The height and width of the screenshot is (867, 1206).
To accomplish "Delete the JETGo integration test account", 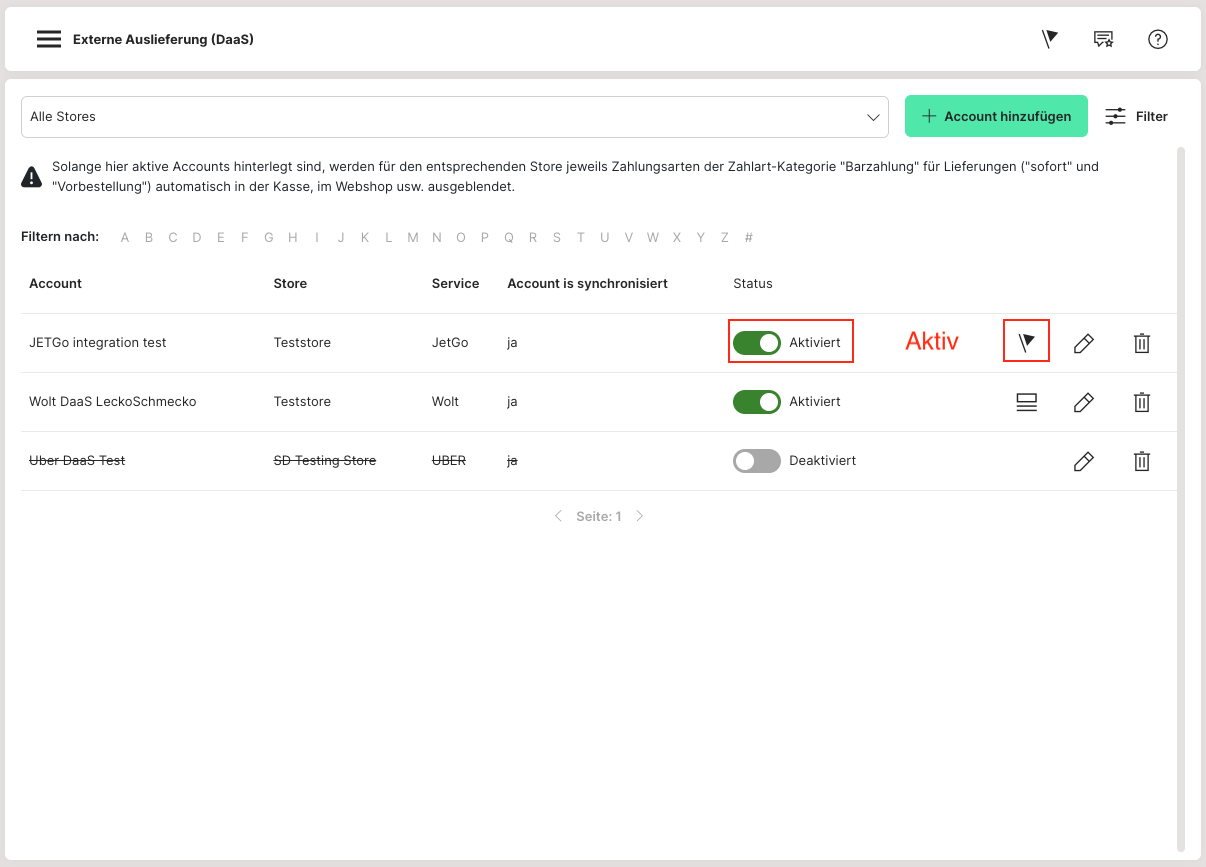I will (1142, 343).
